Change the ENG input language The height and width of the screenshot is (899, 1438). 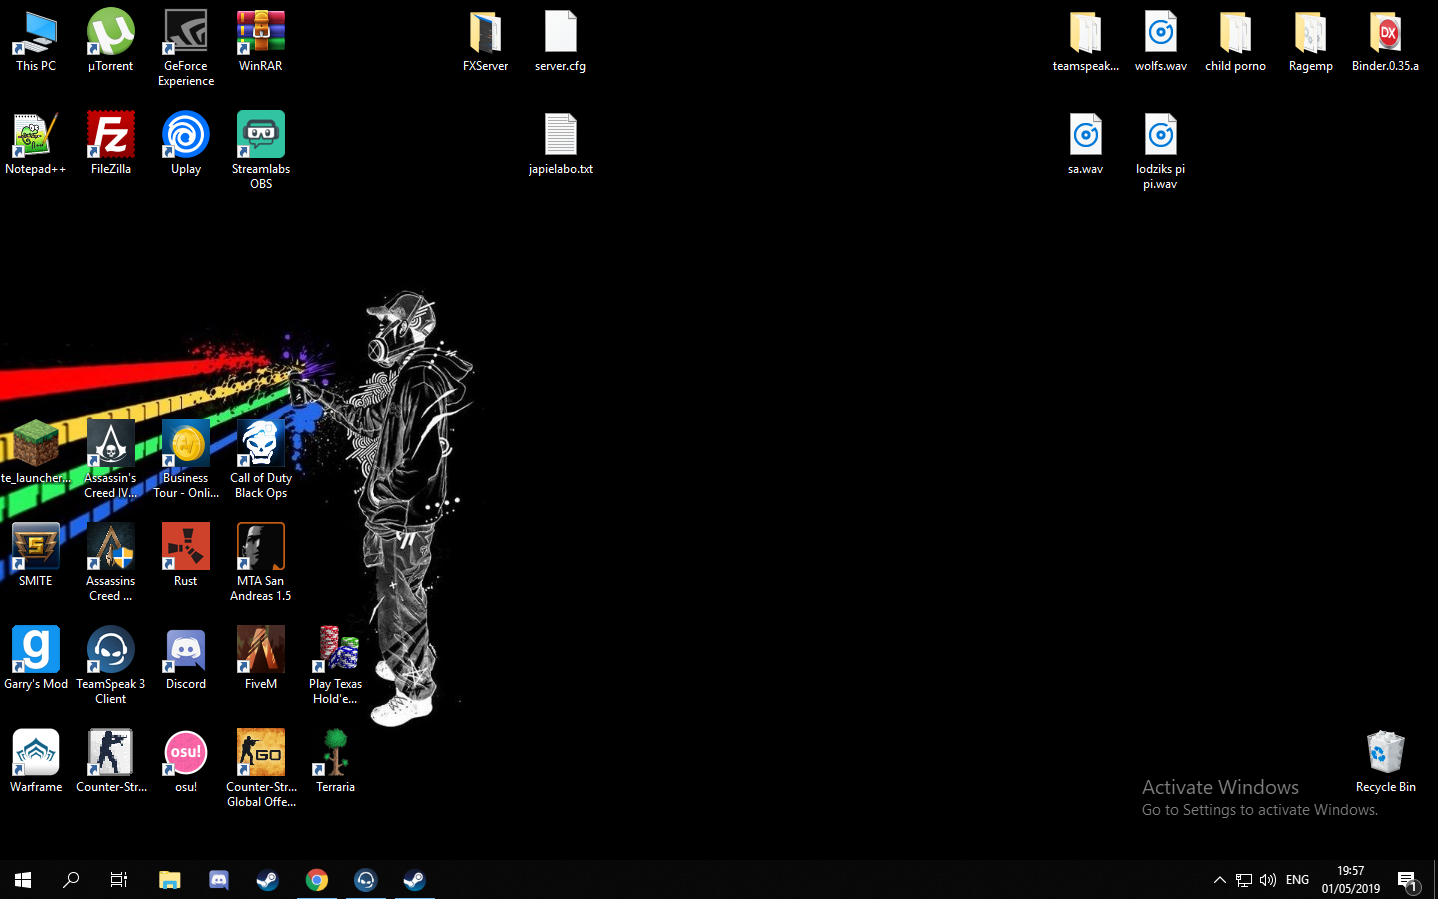pos(1298,880)
